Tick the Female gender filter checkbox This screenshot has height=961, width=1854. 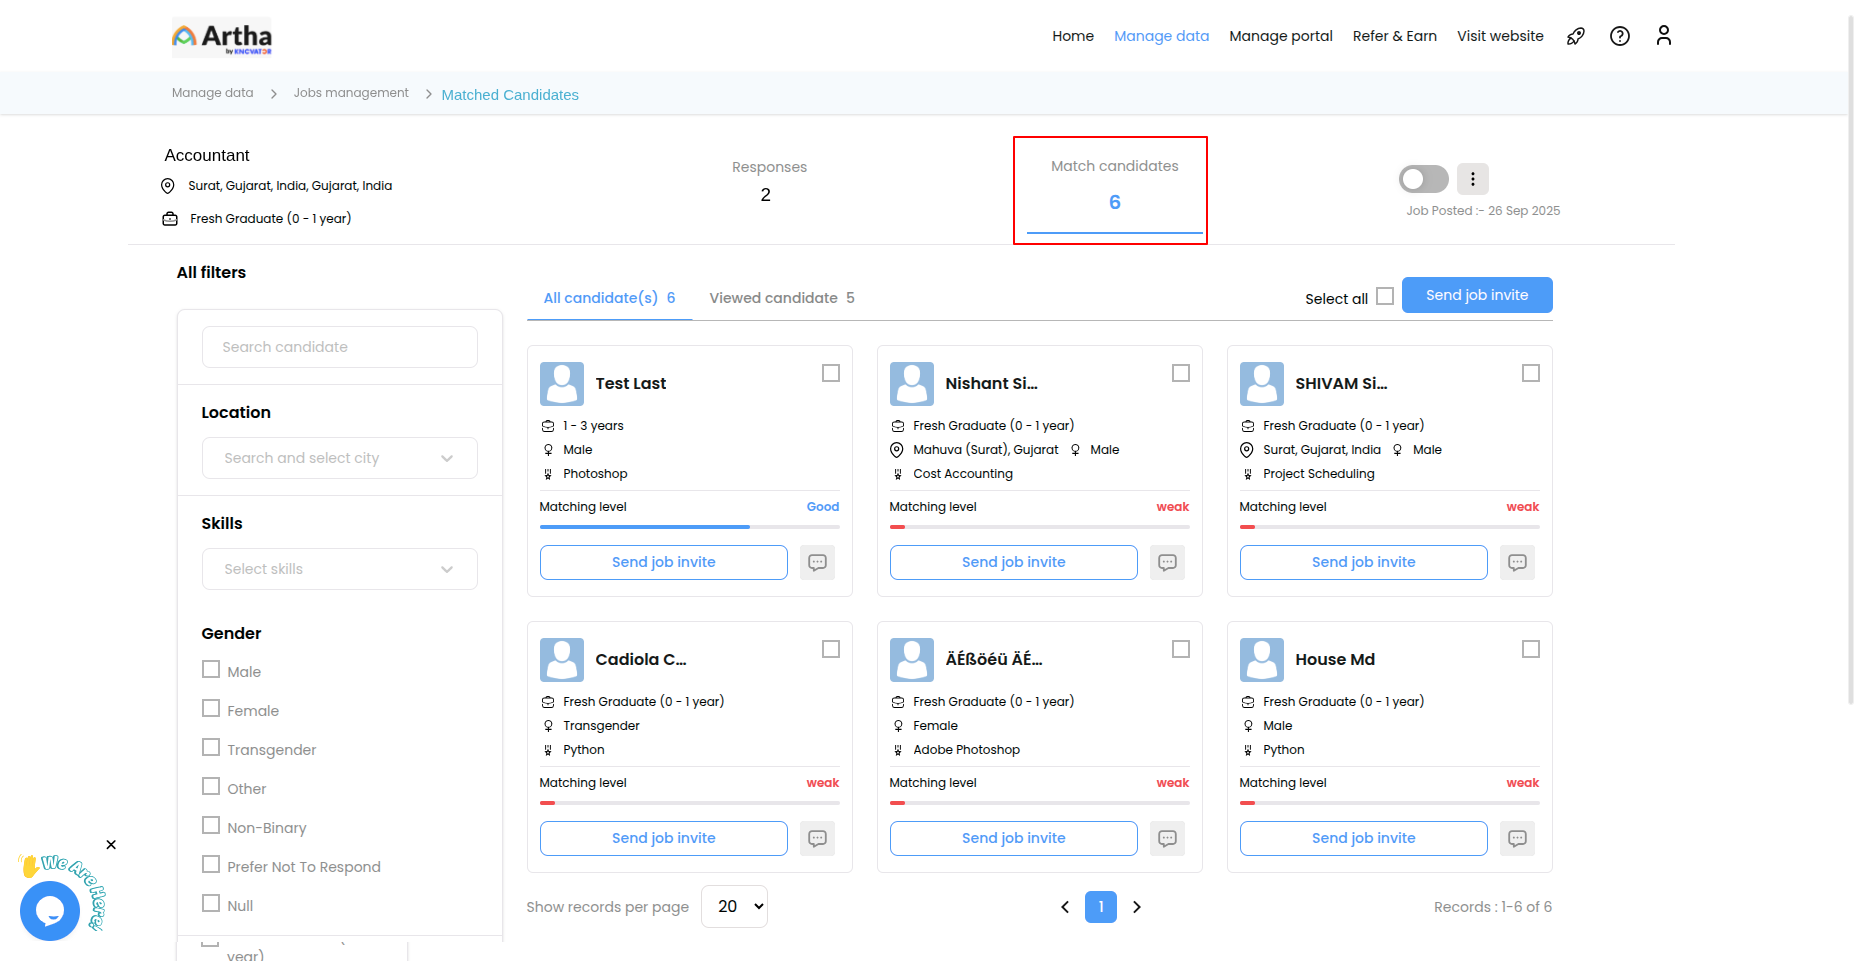tap(211, 709)
